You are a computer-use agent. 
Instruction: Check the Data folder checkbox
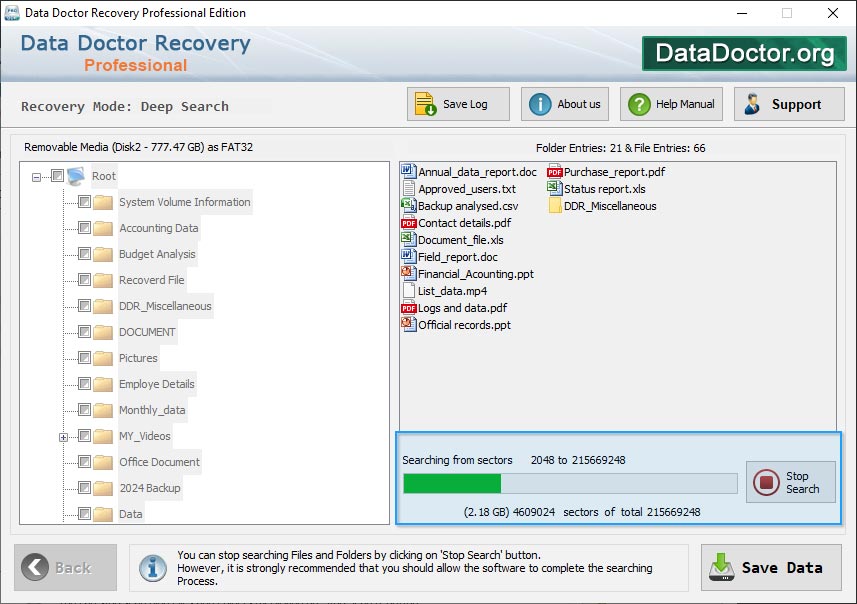tap(84, 513)
